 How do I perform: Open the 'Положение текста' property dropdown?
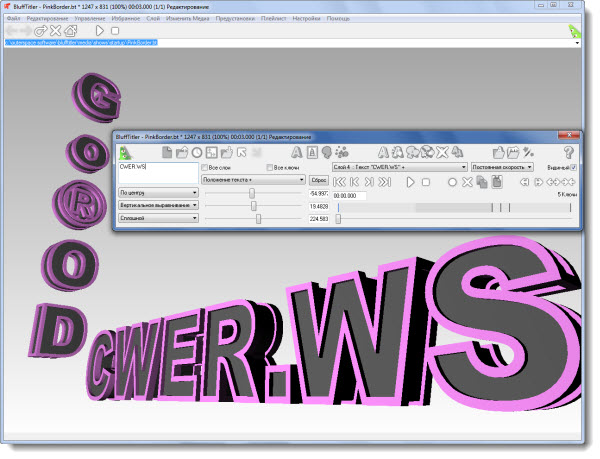(x=253, y=181)
